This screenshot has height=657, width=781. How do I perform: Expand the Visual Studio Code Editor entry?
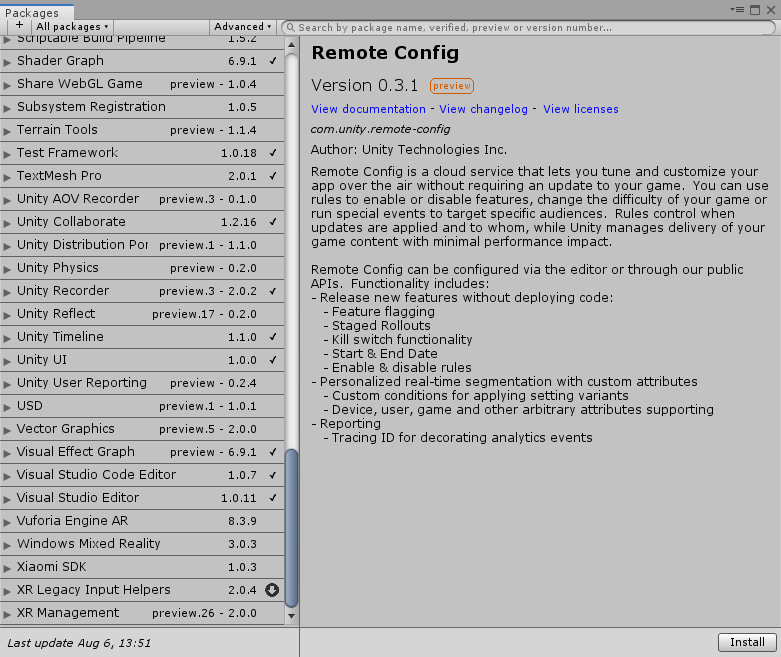(7, 476)
